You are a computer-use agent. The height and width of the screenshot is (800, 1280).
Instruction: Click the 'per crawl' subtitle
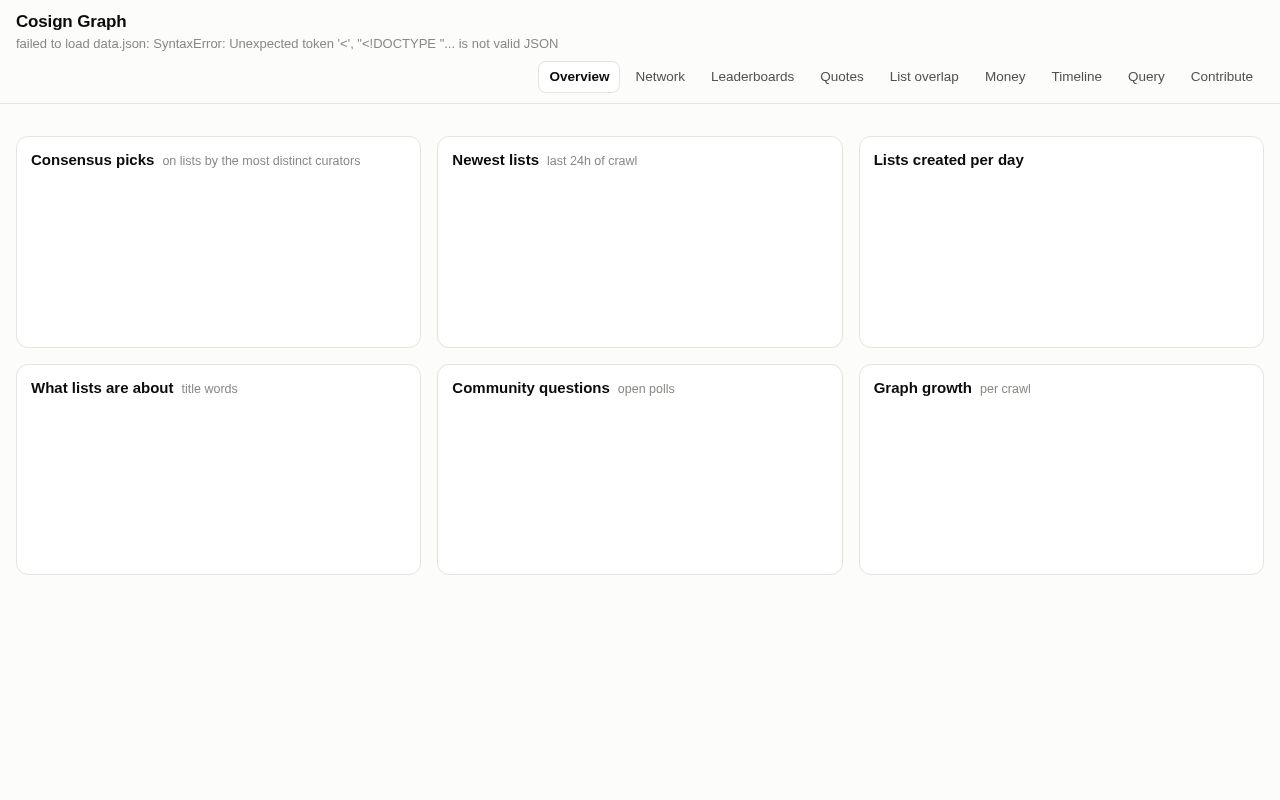pyautogui.click(x=1005, y=389)
